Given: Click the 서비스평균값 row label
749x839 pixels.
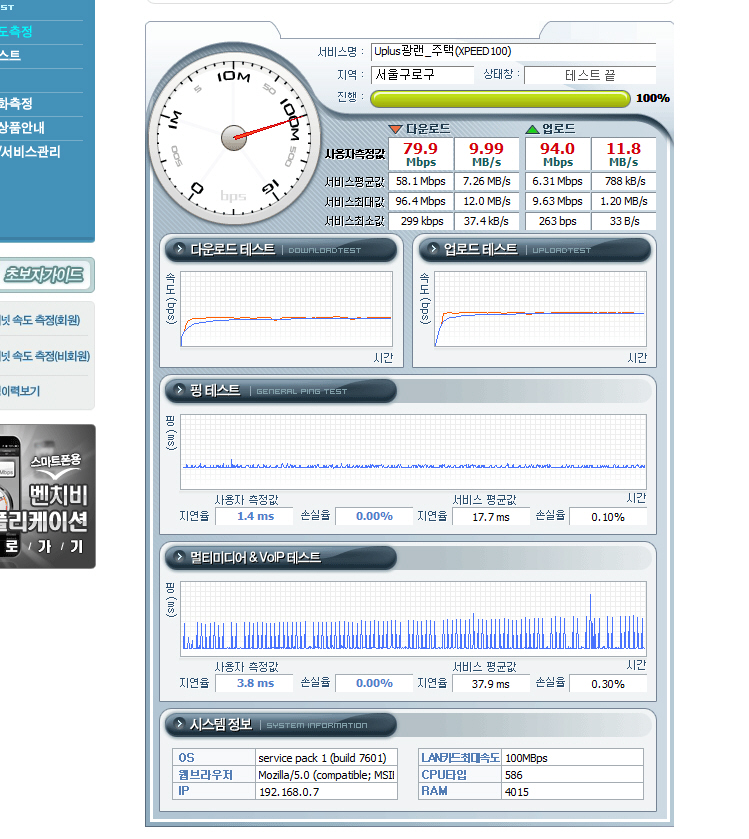Looking at the screenshot, I should click(355, 182).
